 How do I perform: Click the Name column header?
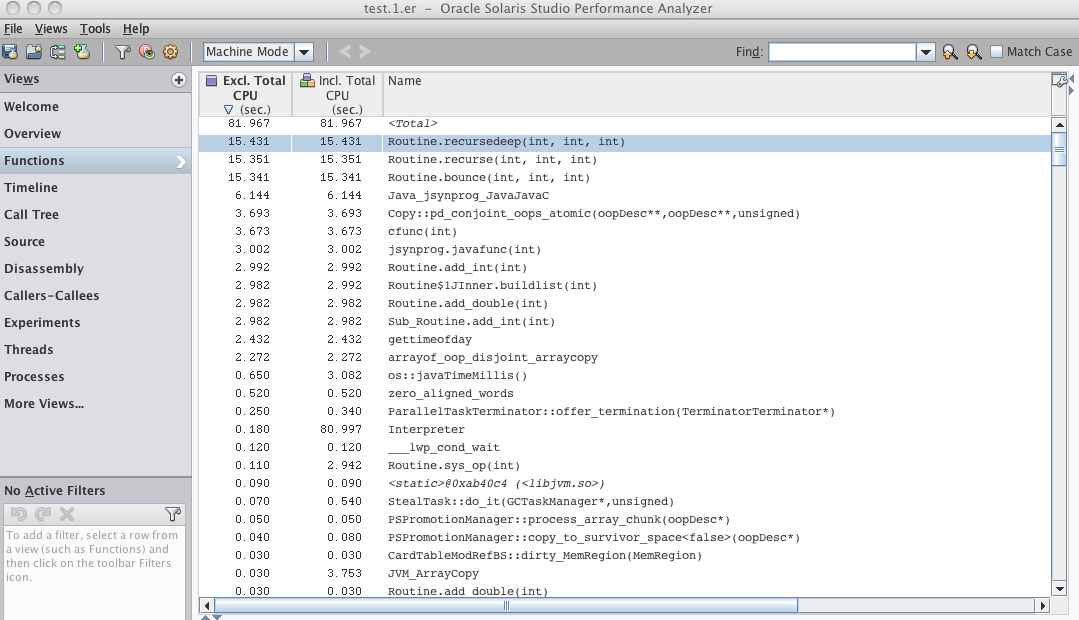tap(716, 94)
